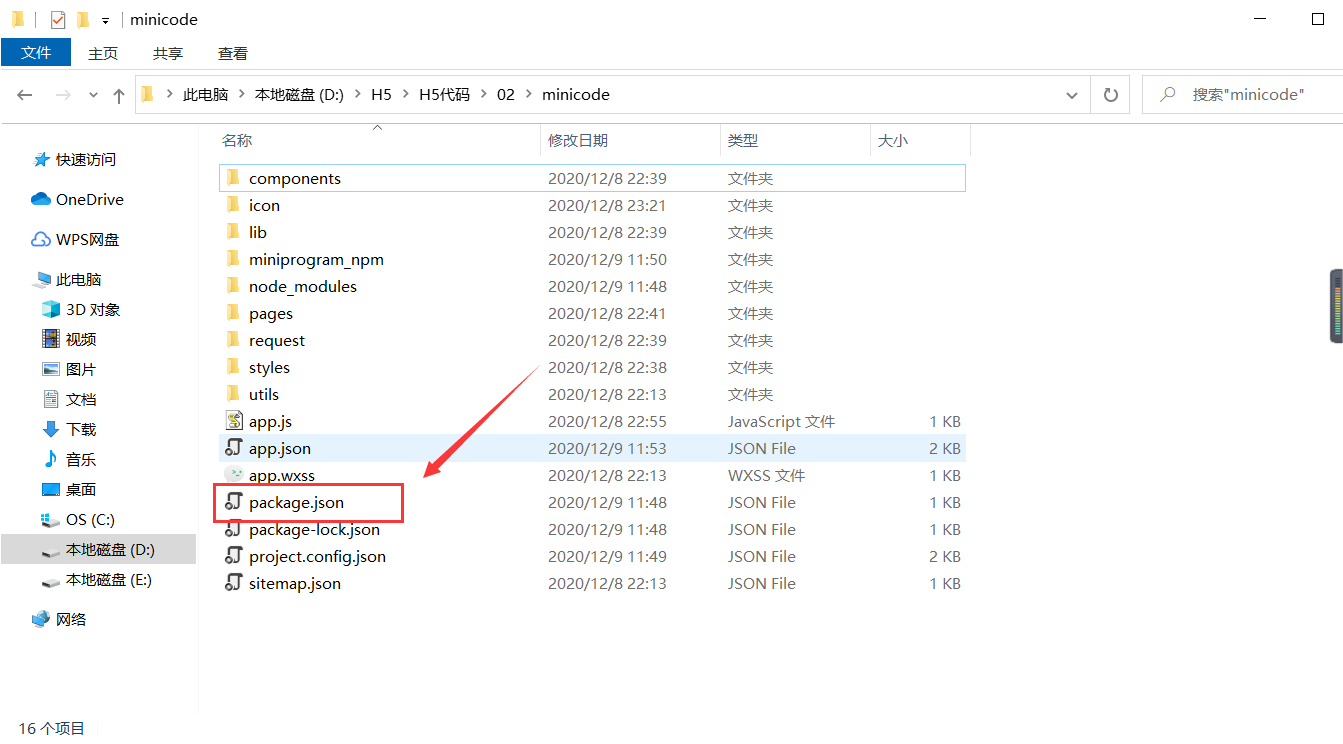This screenshot has width=1343, height=744.
Task: Open 桌面 in the sidebar
Action: pyautogui.click(x=81, y=490)
